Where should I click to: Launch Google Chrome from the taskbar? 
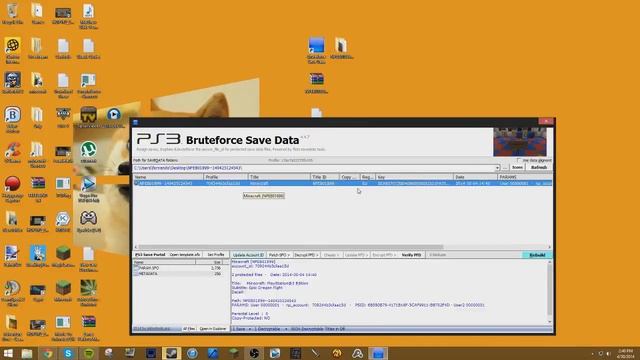click(48, 353)
